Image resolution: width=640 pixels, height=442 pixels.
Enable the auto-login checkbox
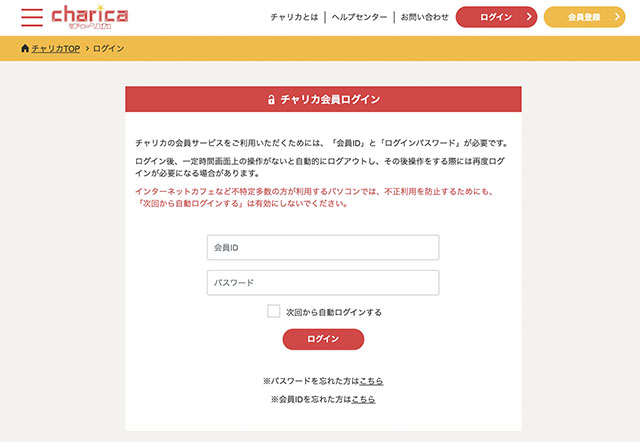[274, 312]
